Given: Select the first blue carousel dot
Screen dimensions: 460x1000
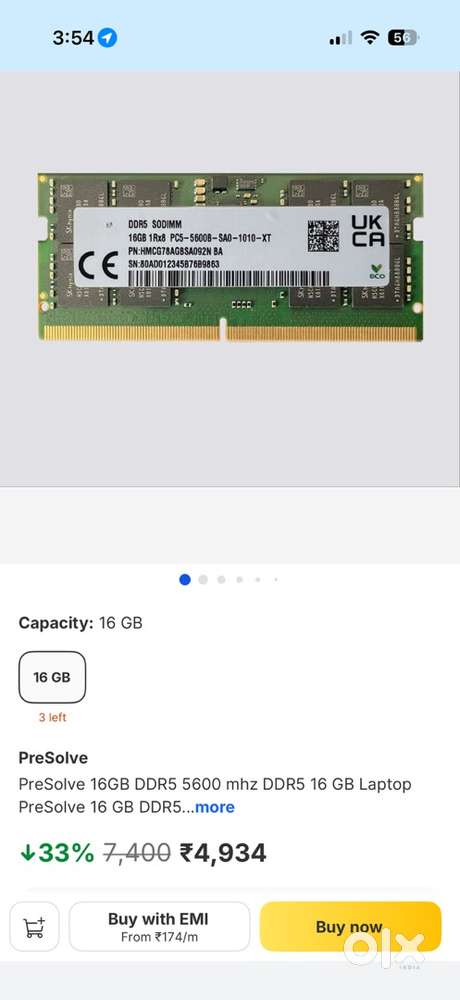Looking at the screenshot, I should [x=185, y=580].
